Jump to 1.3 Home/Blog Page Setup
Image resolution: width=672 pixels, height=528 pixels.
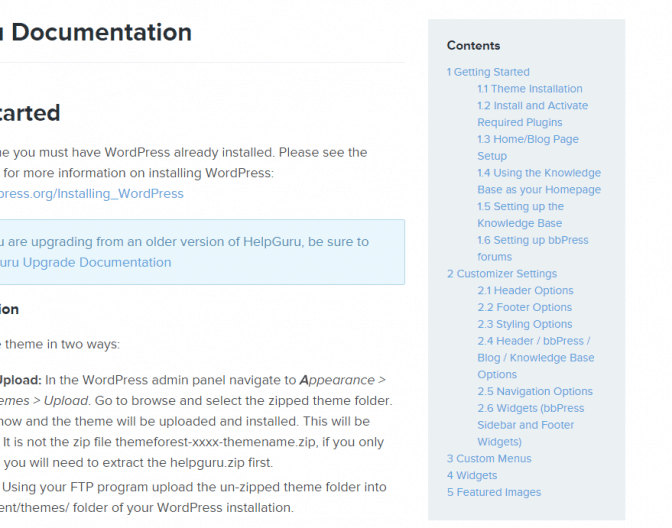coord(528,147)
